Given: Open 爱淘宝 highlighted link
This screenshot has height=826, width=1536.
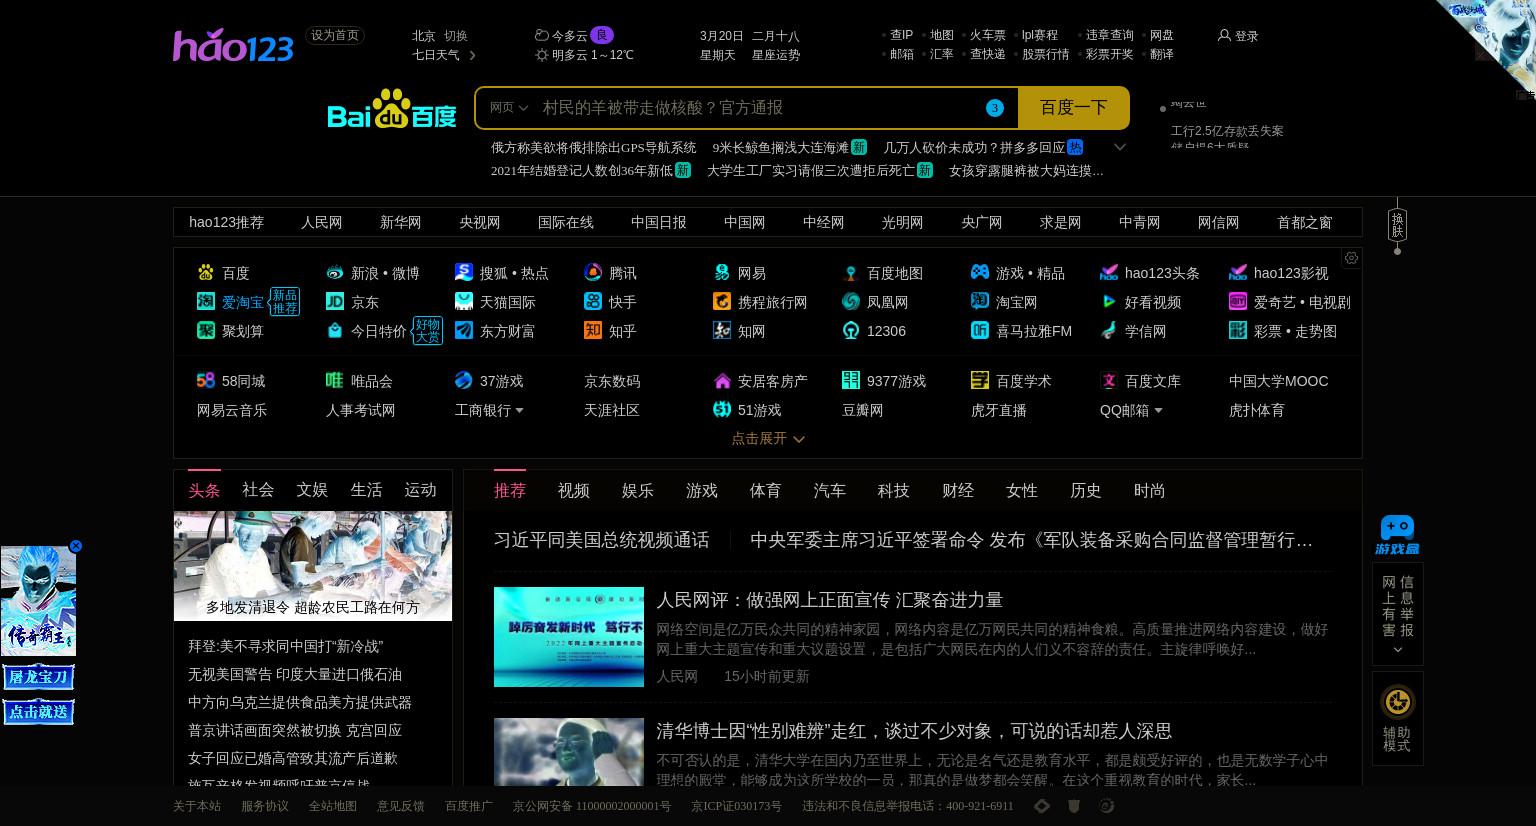Looking at the screenshot, I should 243,302.
